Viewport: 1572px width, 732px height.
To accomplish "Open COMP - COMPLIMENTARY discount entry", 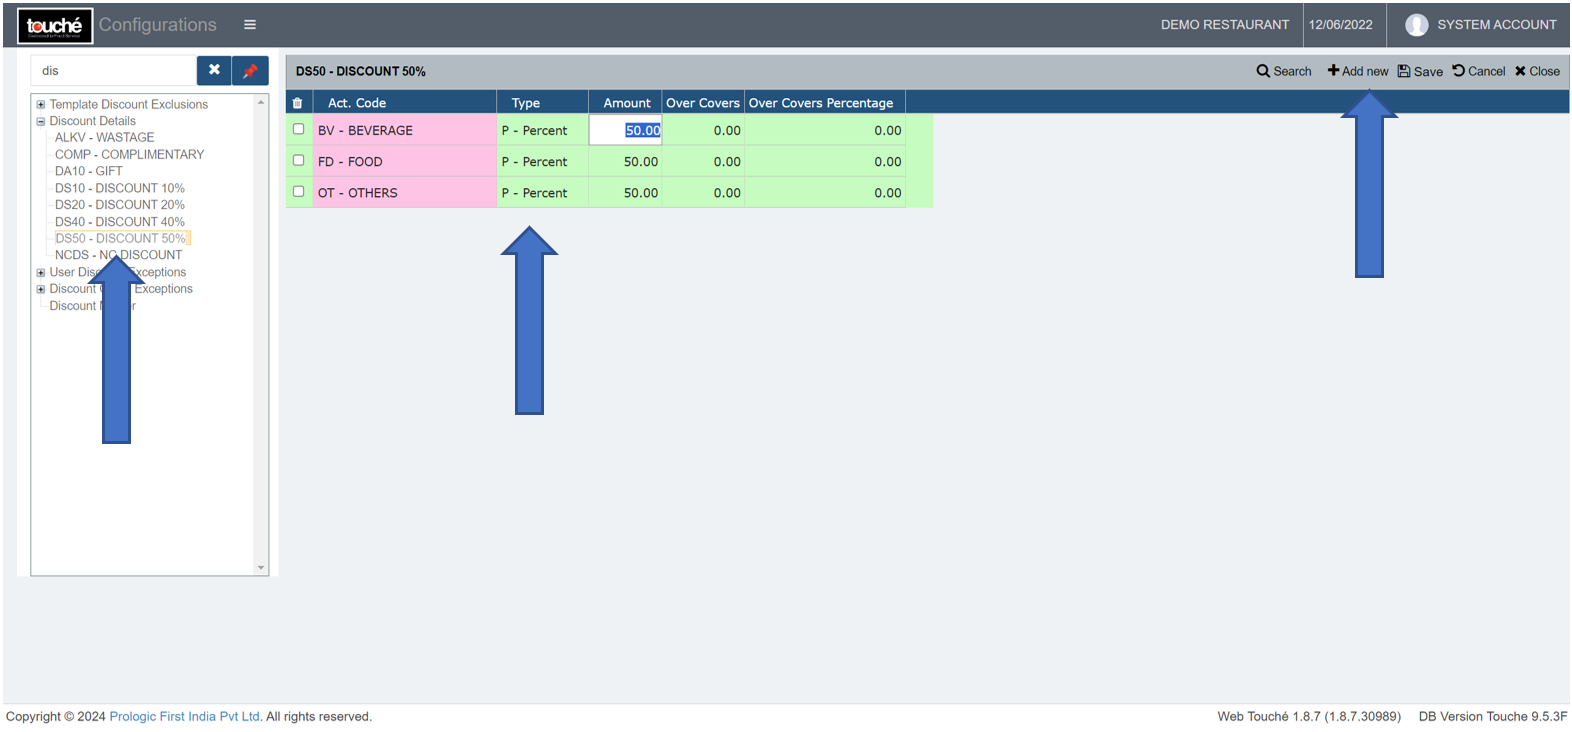I will pos(129,154).
